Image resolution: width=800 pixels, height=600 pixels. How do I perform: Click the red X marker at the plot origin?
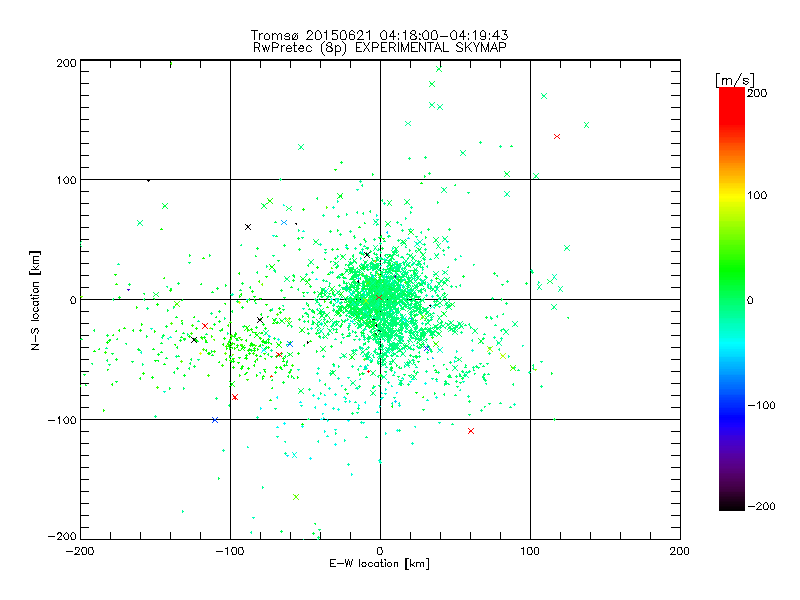(379, 297)
